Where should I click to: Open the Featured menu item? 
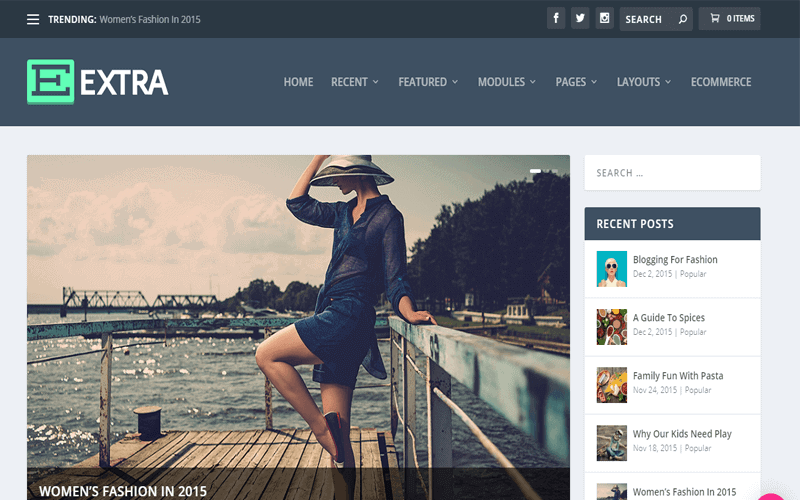pos(422,82)
